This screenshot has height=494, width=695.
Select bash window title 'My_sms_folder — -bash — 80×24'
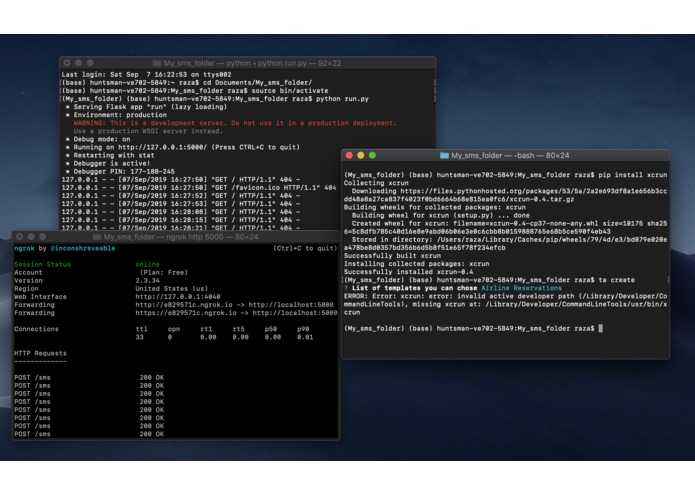click(510, 156)
